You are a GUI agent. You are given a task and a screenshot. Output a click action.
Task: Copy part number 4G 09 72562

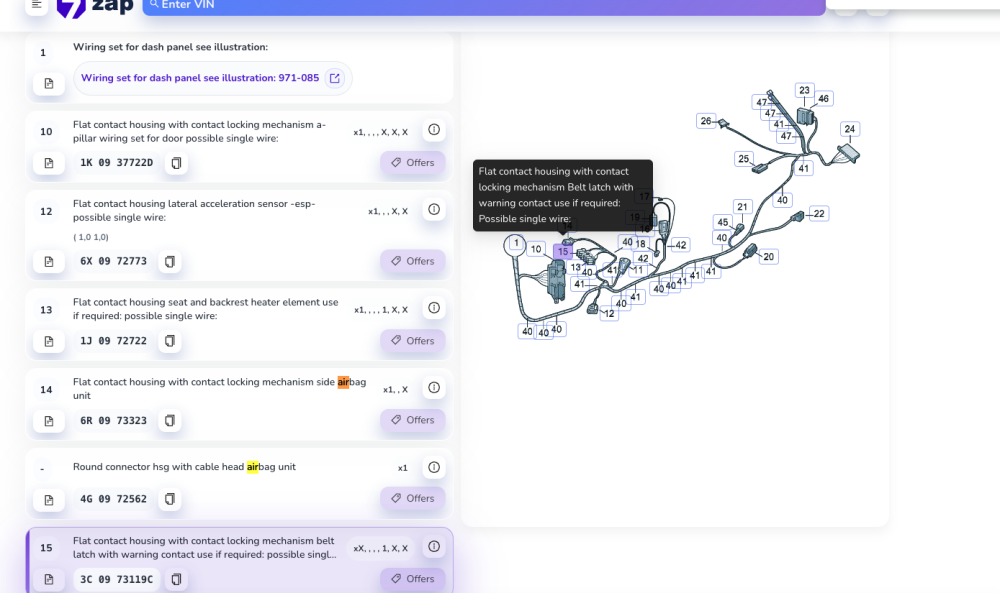[x=170, y=499]
